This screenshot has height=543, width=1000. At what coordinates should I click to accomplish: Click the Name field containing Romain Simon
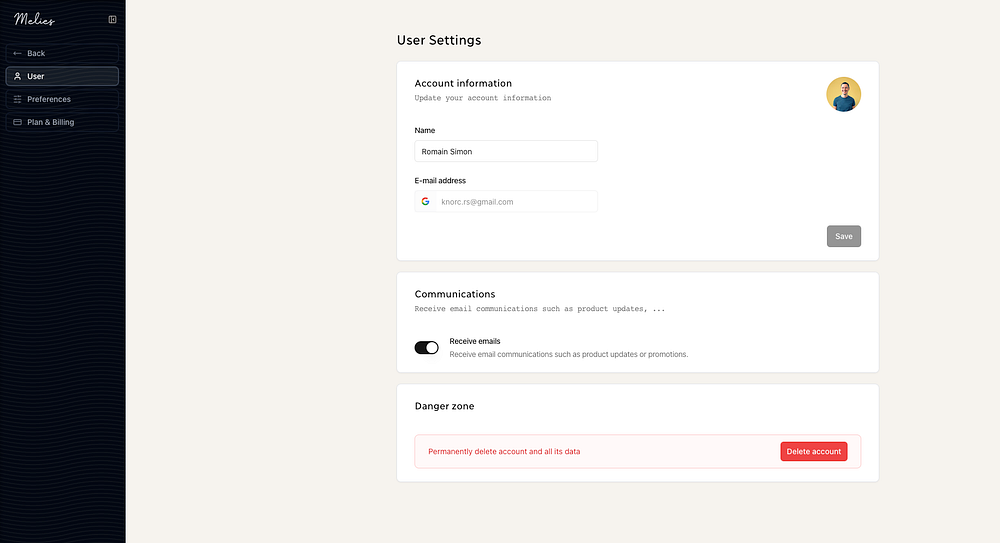pyautogui.click(x=506, y=151)
